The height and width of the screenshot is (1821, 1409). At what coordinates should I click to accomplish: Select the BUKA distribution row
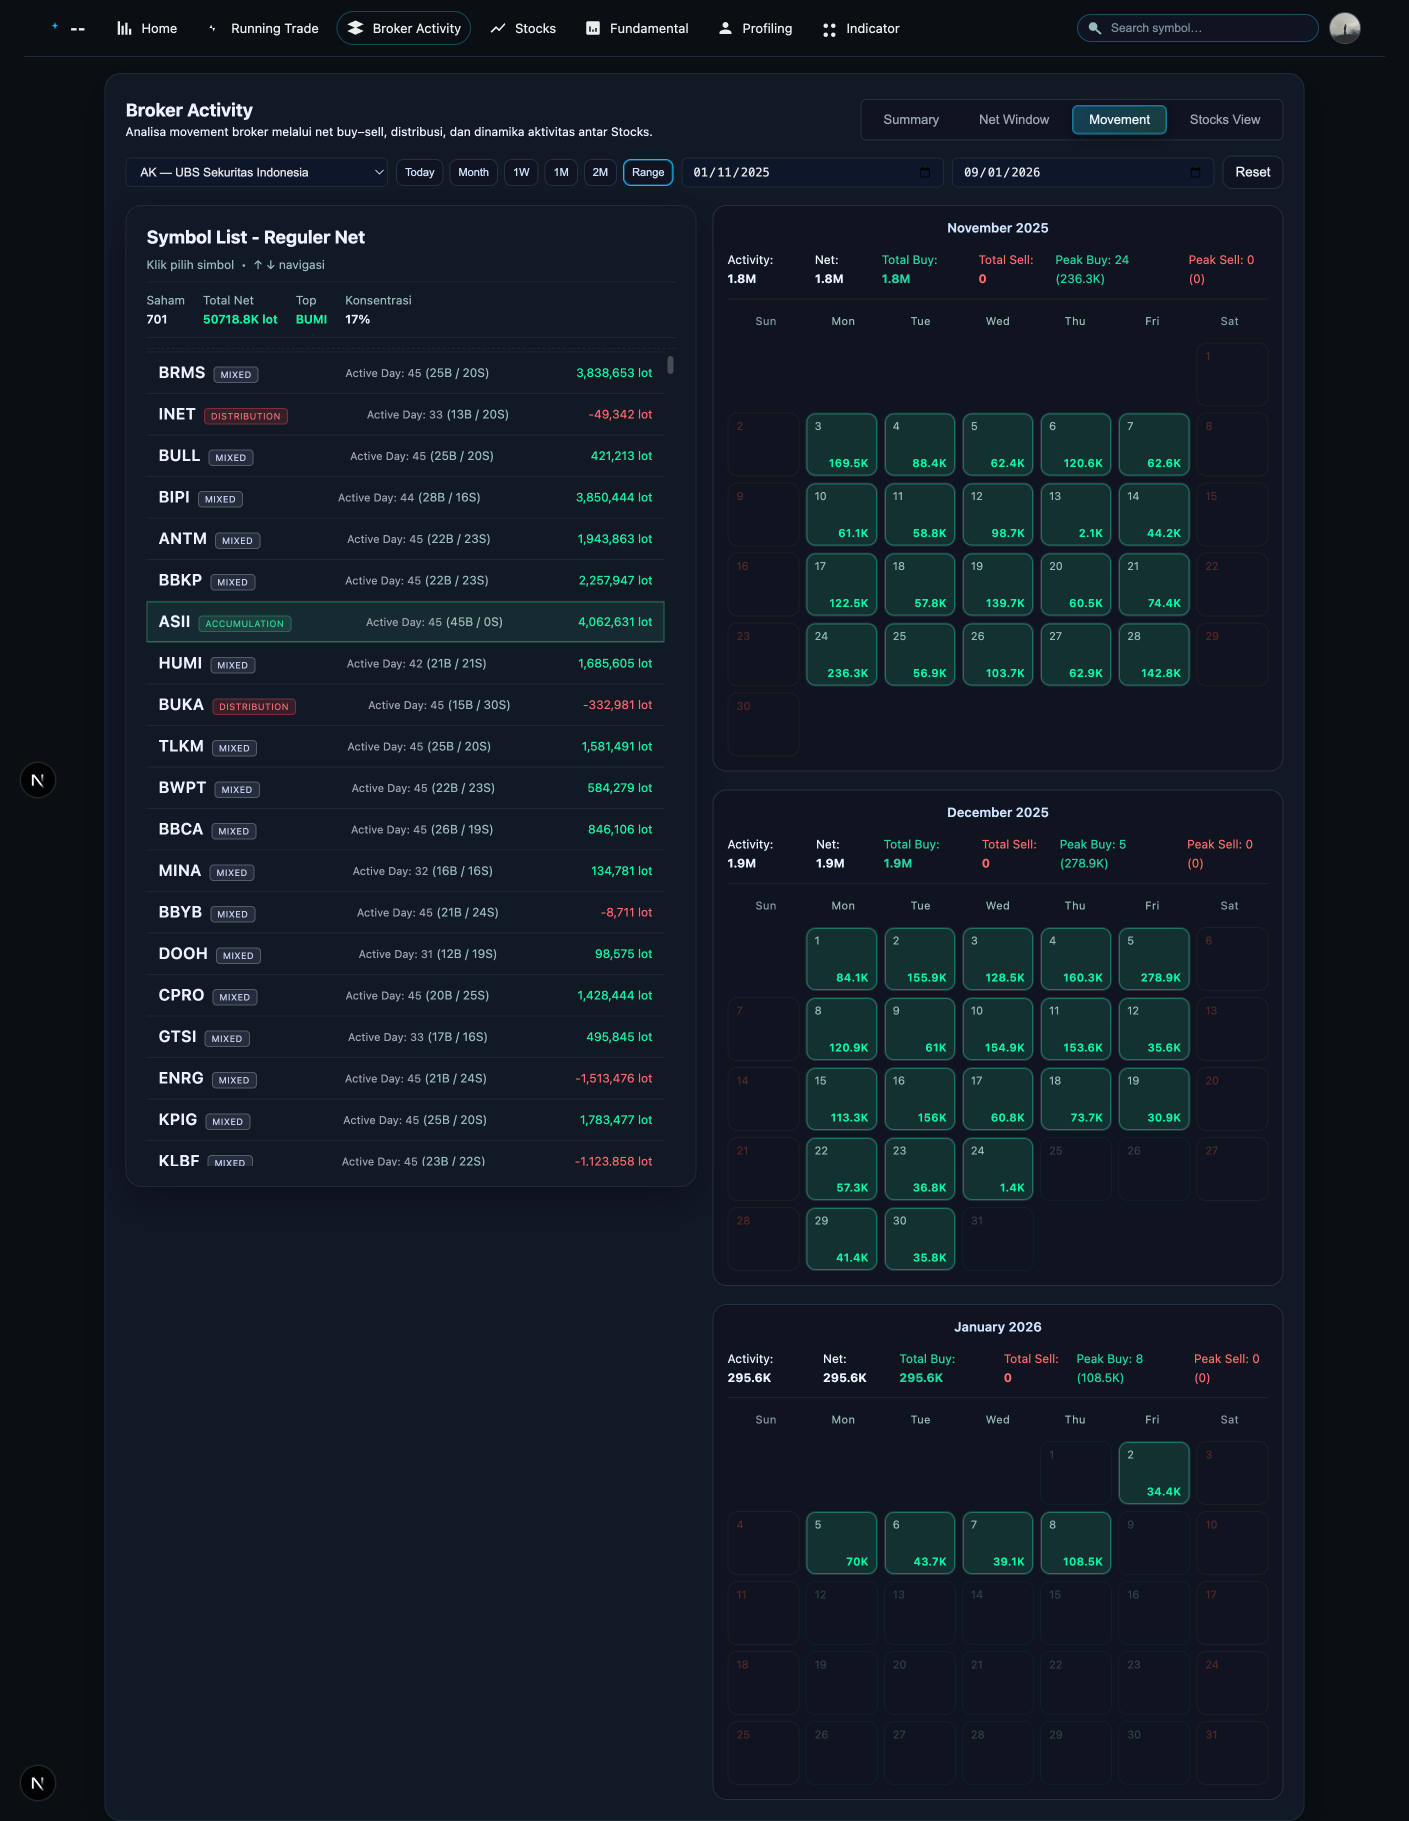405,705
